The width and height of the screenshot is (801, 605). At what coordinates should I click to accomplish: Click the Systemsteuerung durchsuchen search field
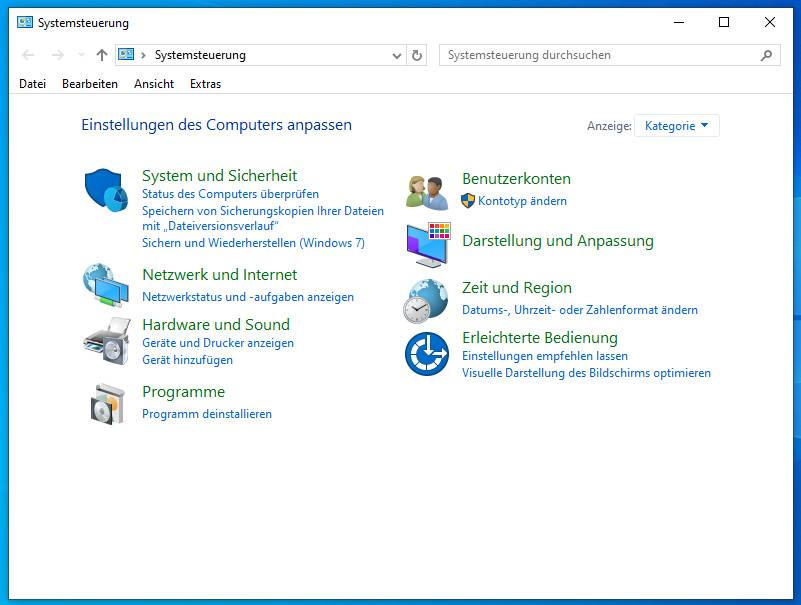600,55
